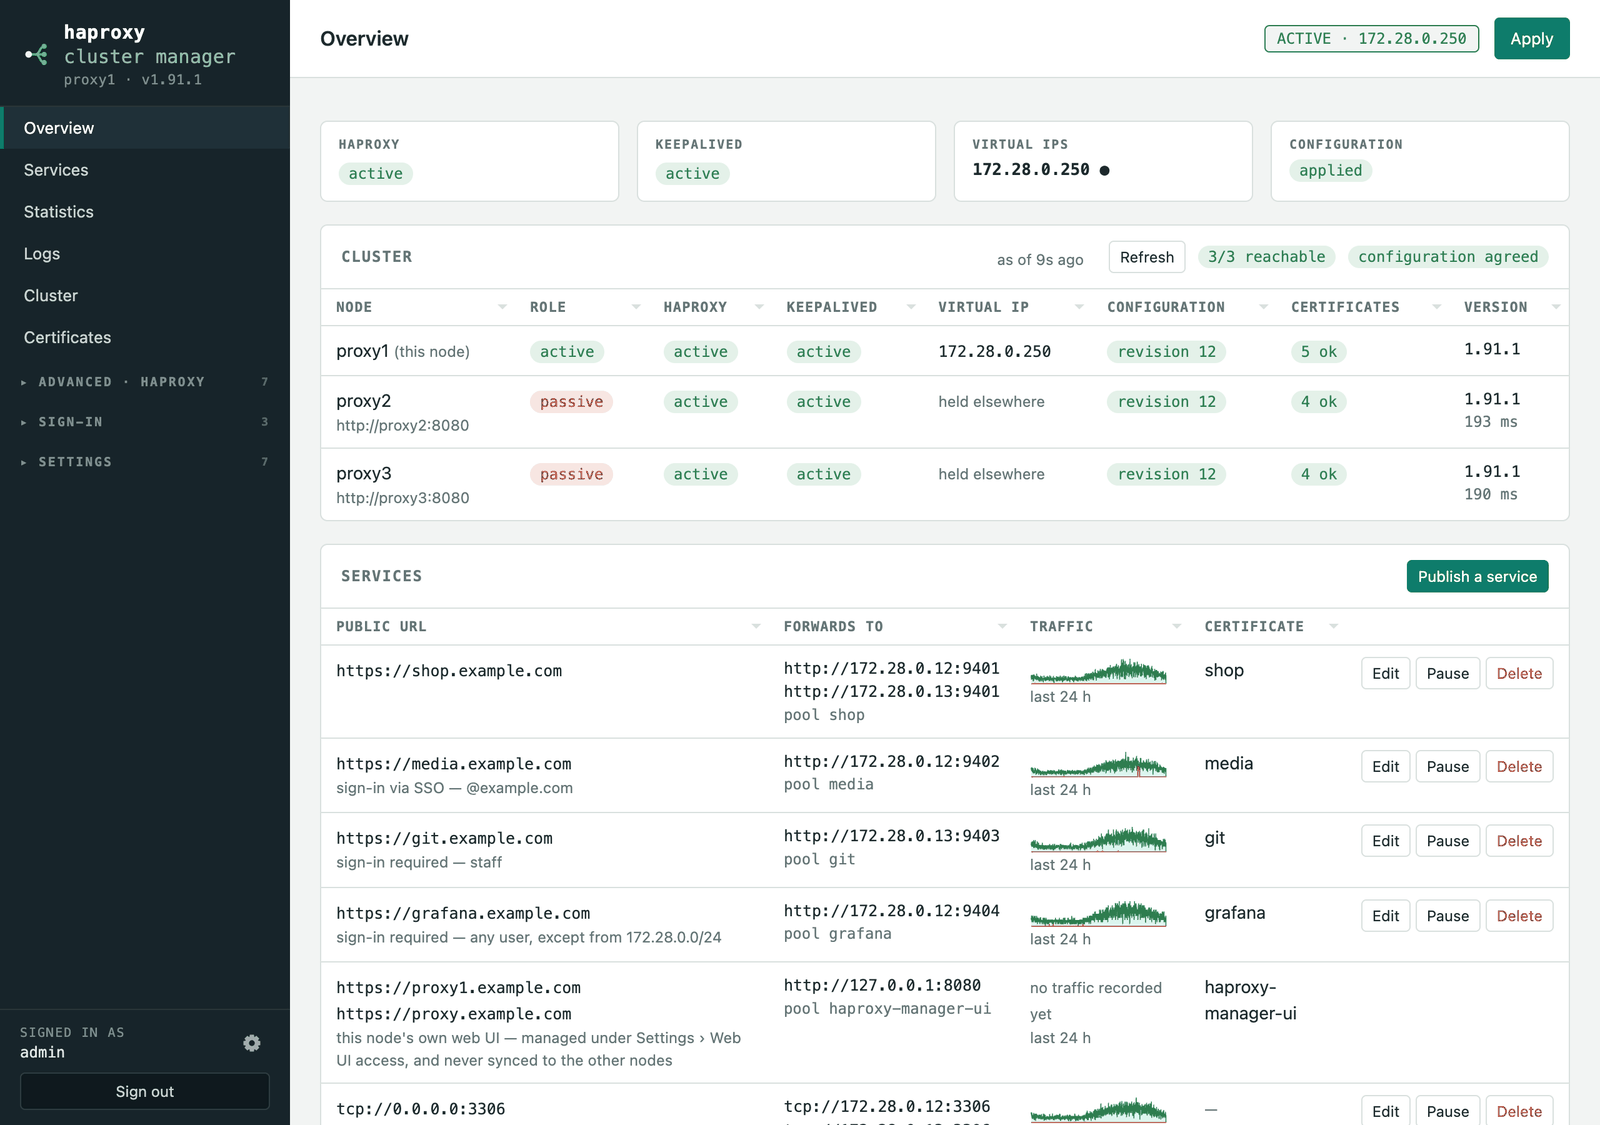
Task: Delete the git.example.com service
Action: pos(1519,841)
